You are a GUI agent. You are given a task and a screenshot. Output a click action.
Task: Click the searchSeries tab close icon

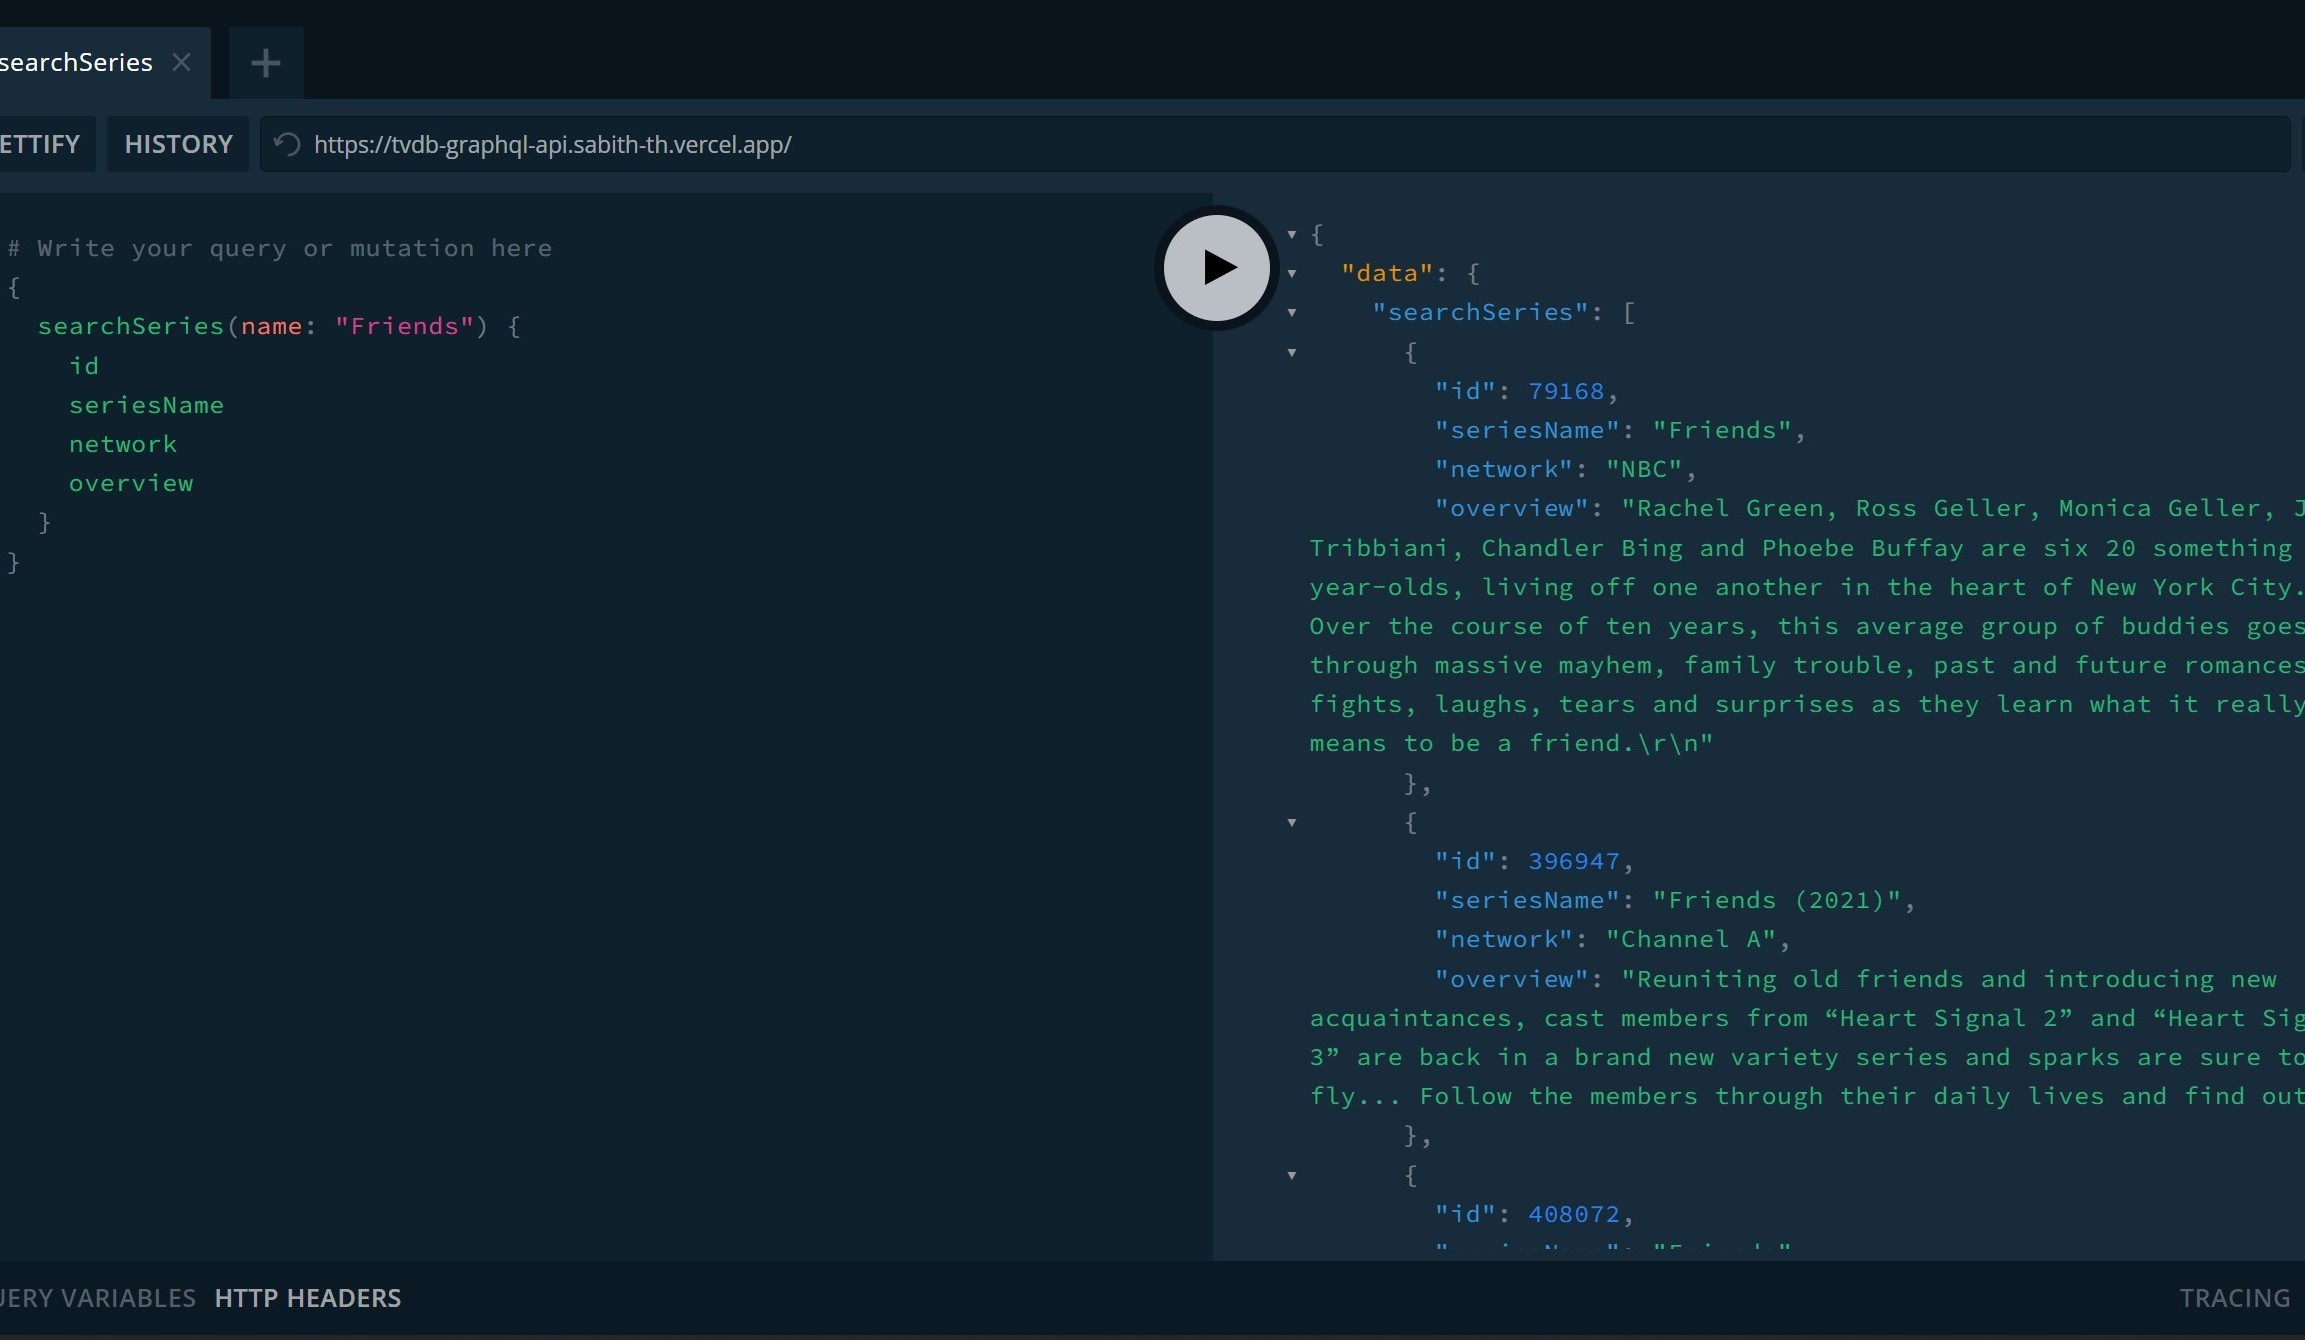point(180,62)
